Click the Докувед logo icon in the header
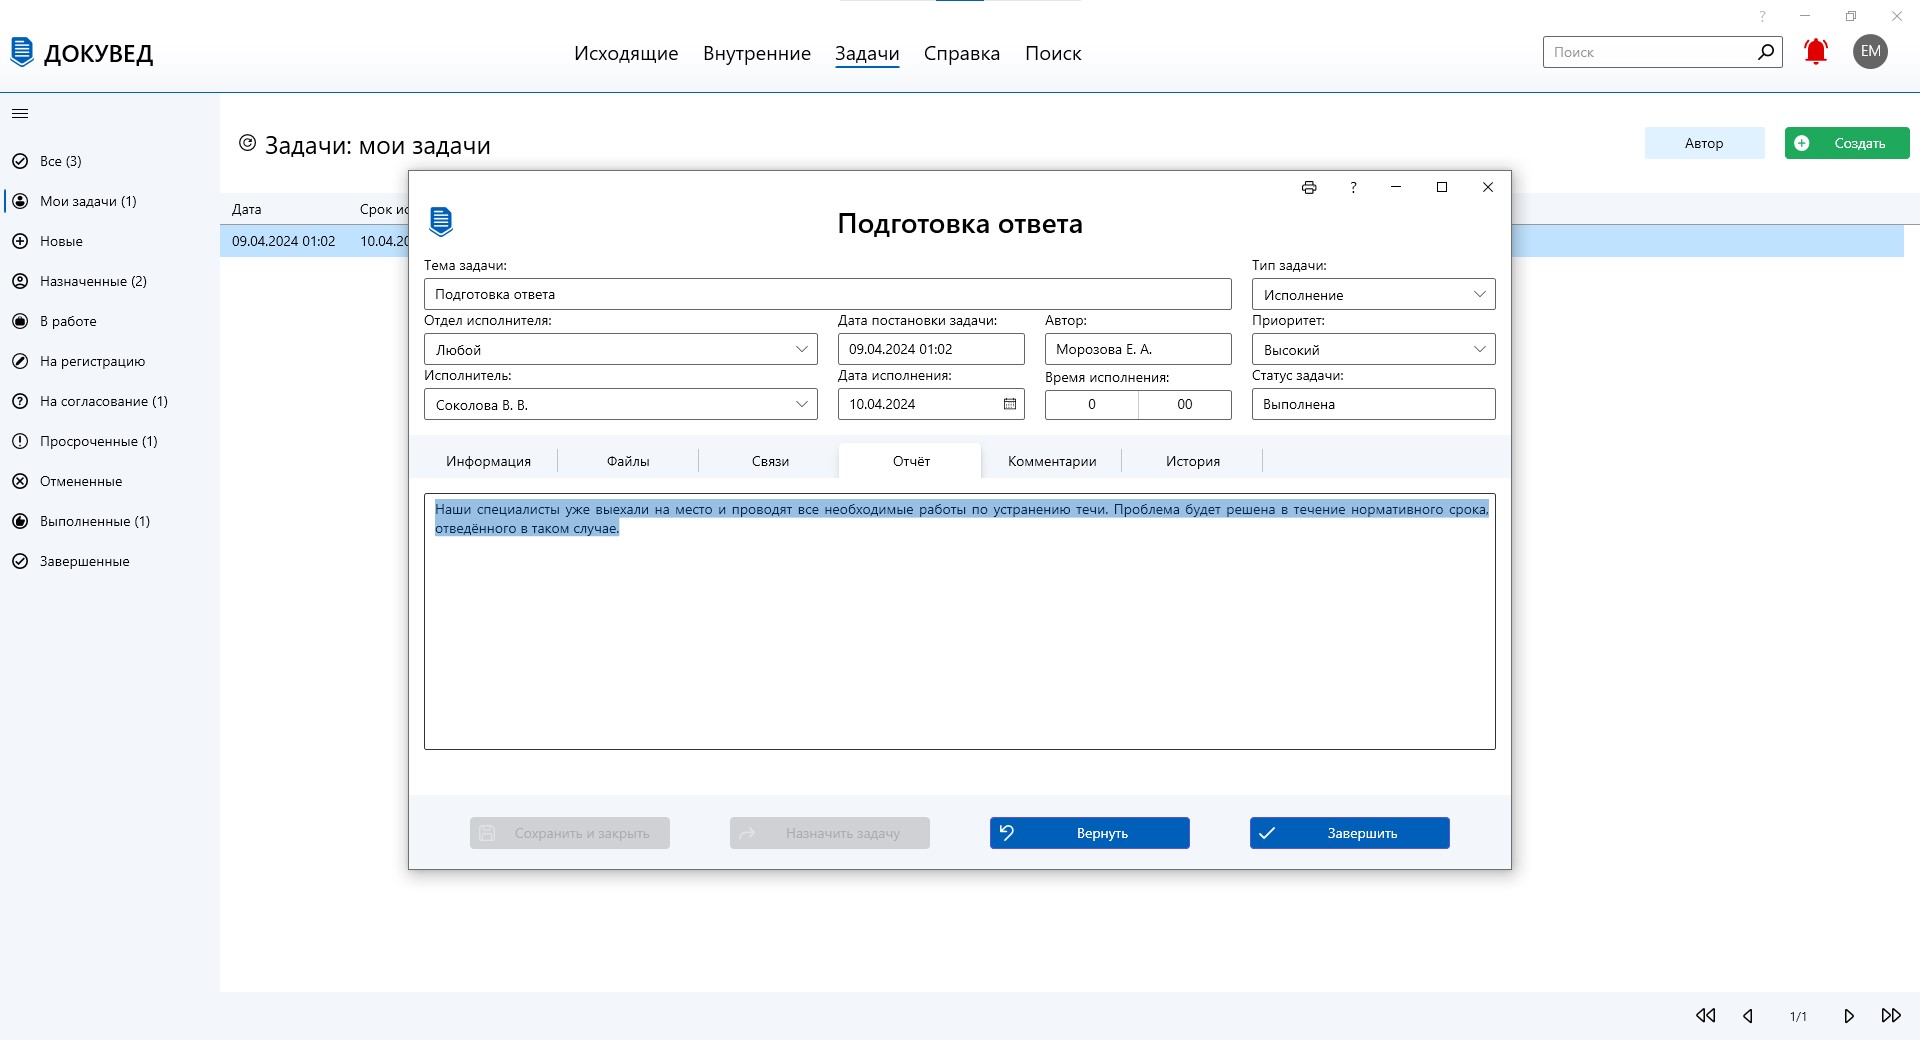Screen dimensions: 1920x1040 (22, 52)
